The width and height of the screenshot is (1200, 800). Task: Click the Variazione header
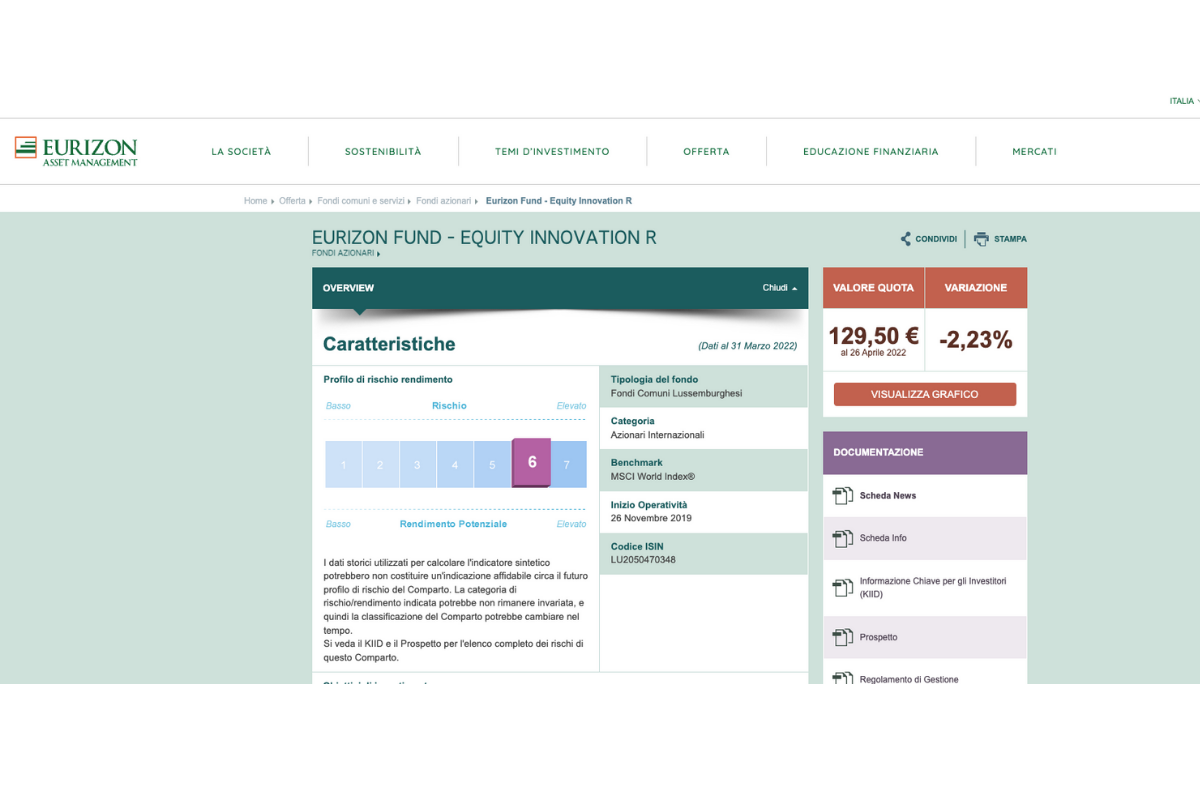(976, 288)
